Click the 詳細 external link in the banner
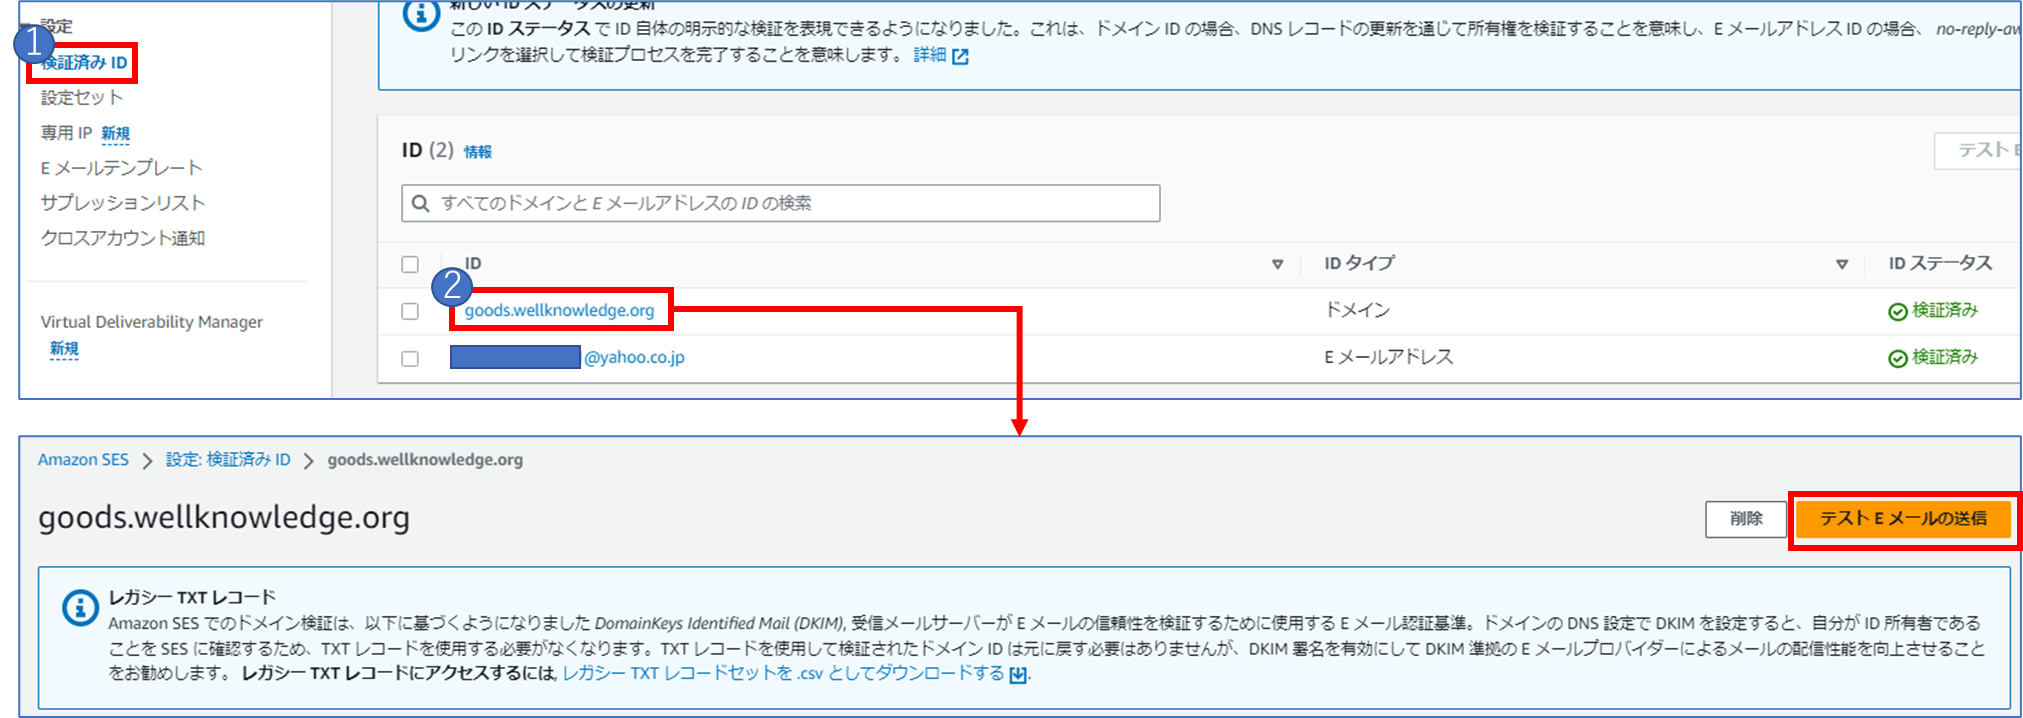This screenshot has width=2023, height=718. tap(930, 55)
